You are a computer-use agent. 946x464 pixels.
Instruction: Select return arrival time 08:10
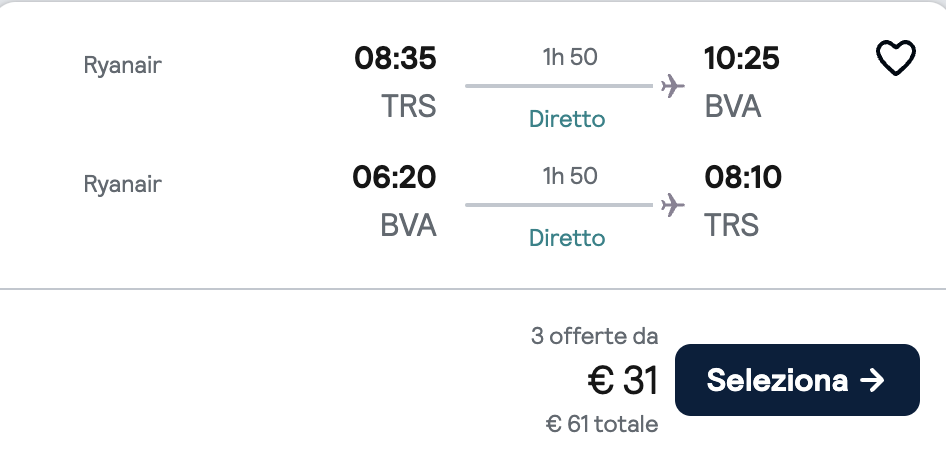[x=743, y=177]
